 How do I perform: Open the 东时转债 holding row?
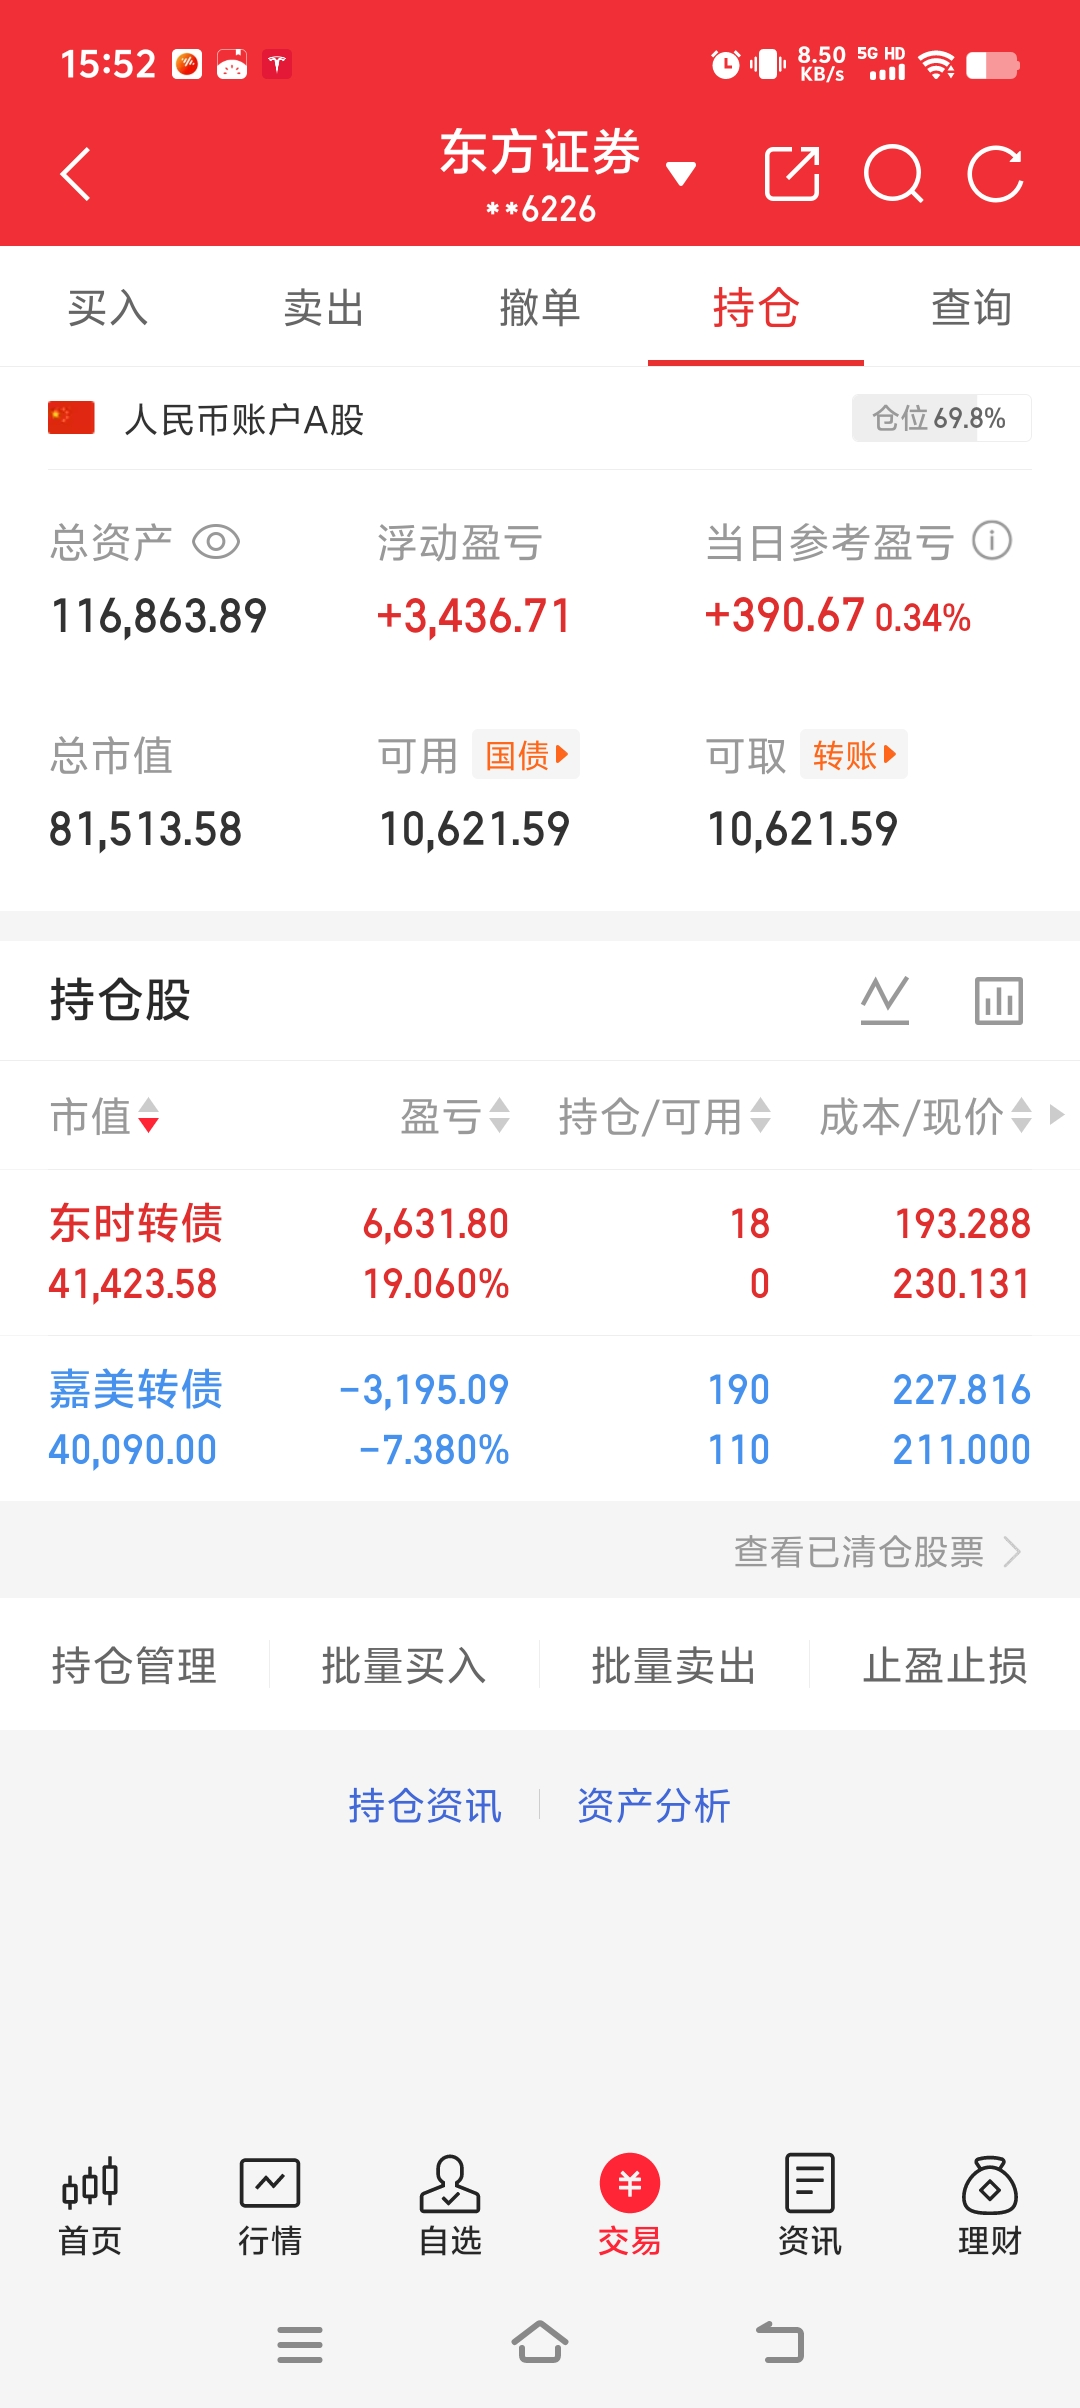click(540, 1253)
